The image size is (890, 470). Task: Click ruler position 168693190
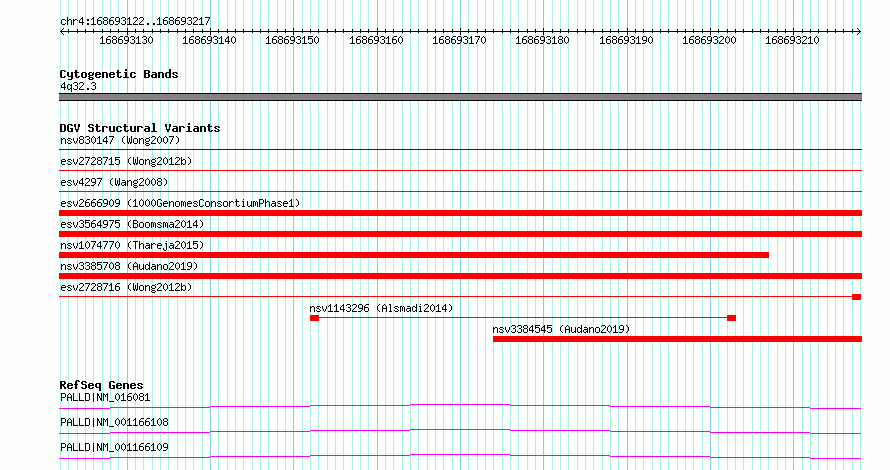[626, 40]
